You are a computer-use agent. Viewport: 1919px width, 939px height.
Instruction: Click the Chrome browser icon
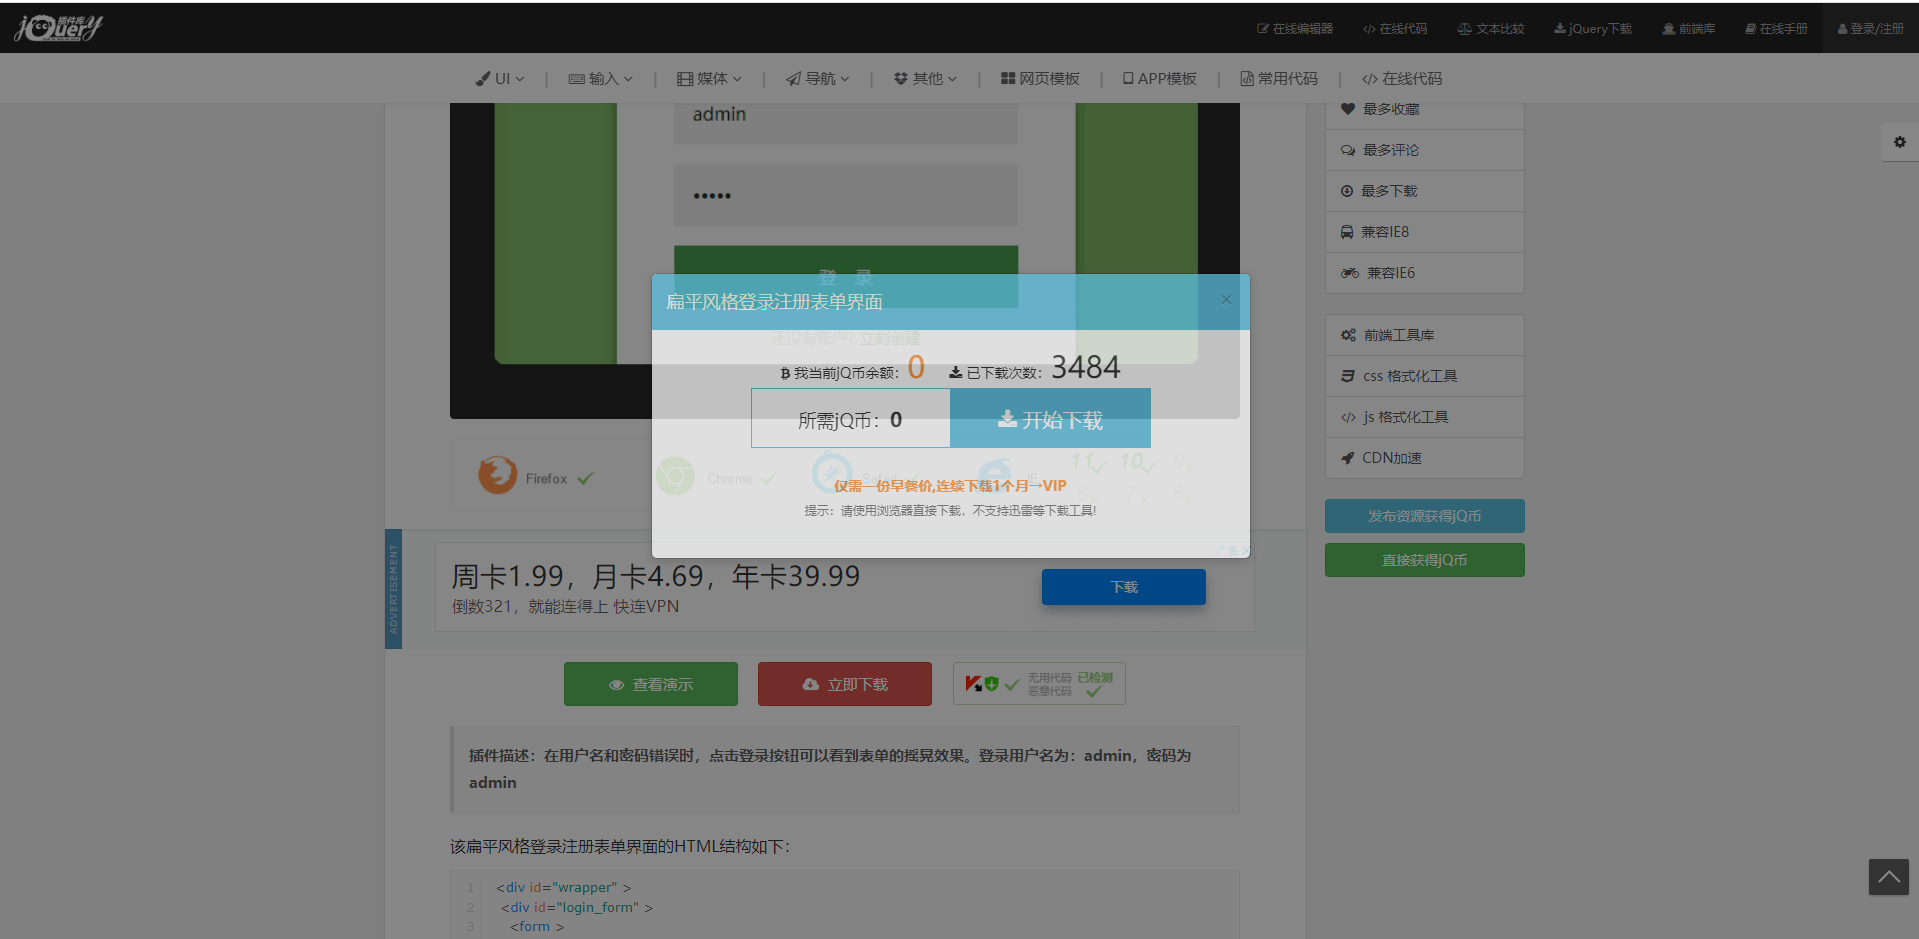tap(675, 475)
